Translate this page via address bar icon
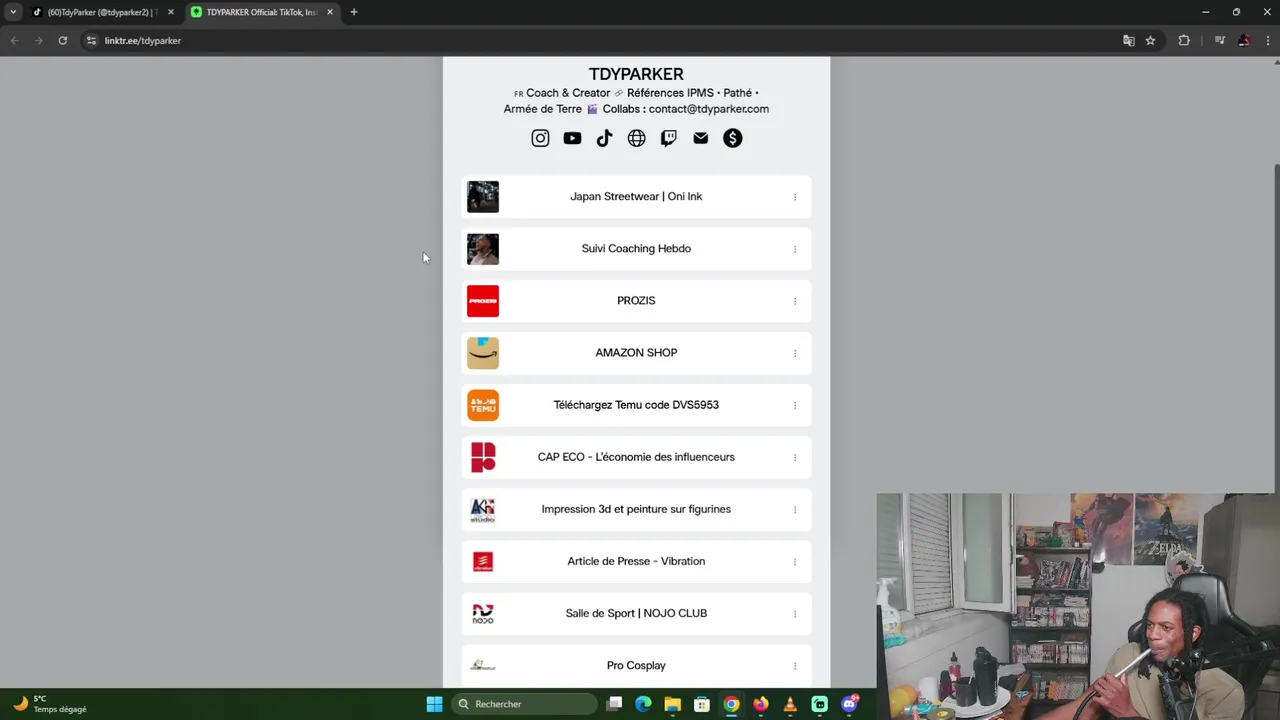The image size is (1280, 720). [1128, 40]
